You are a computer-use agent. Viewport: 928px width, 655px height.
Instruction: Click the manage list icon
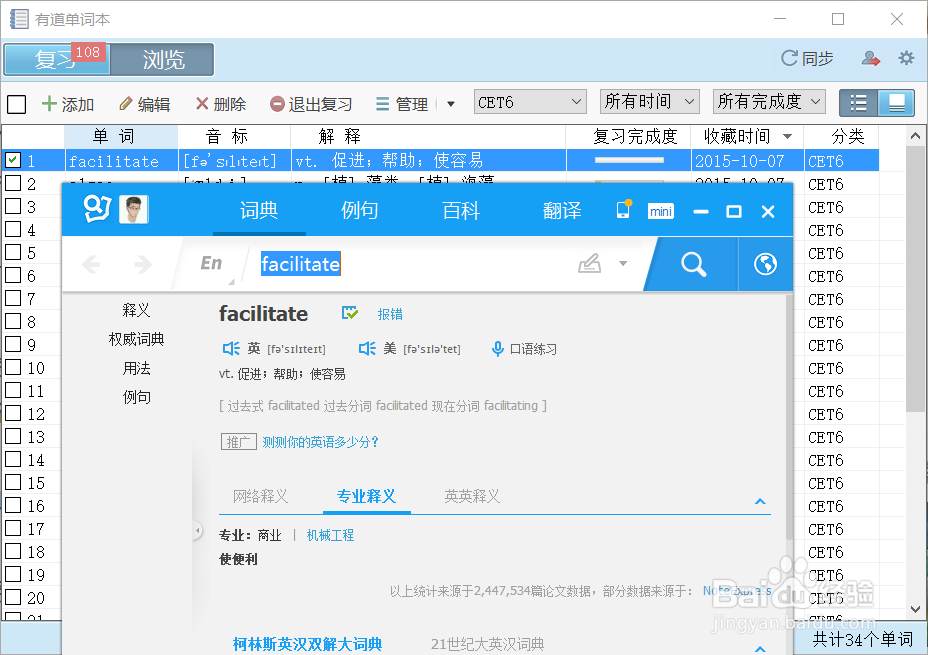(x=383, y=104)
